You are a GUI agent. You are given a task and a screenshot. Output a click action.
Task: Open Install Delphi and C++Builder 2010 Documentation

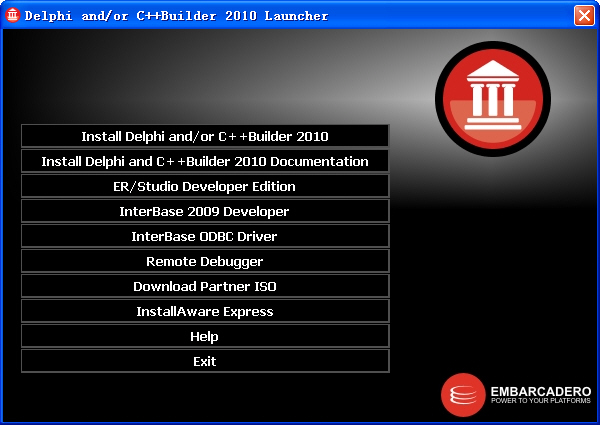point(205,161)
